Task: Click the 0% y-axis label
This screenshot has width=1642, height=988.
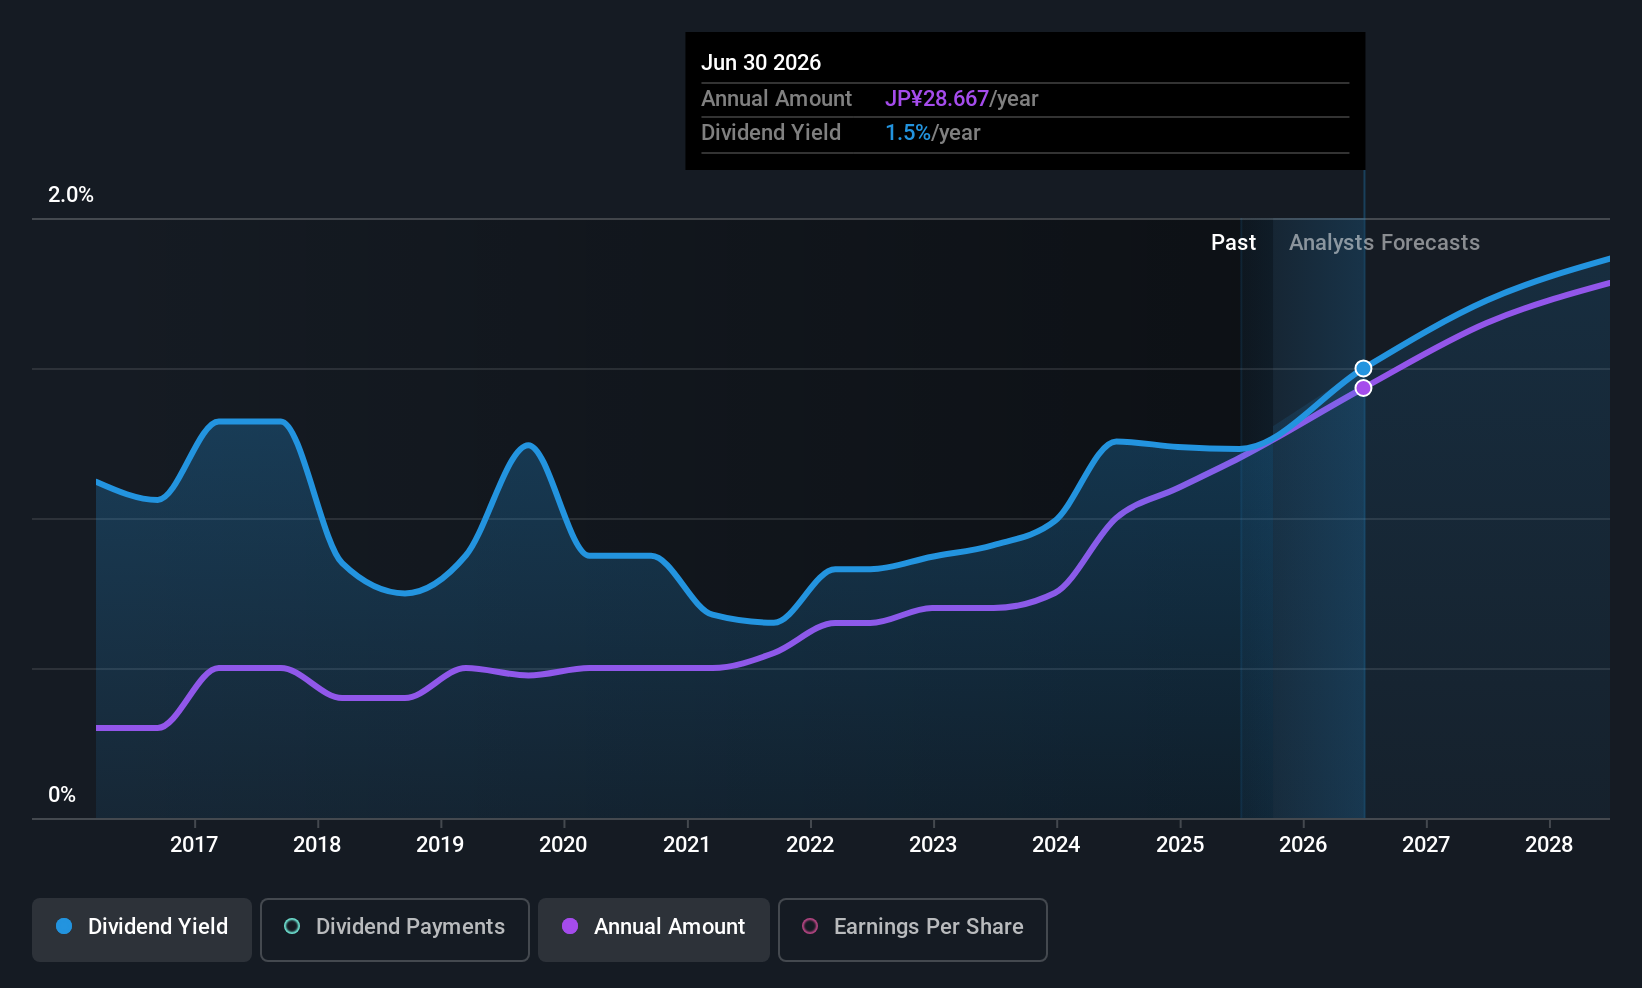Action: [62, 795]
